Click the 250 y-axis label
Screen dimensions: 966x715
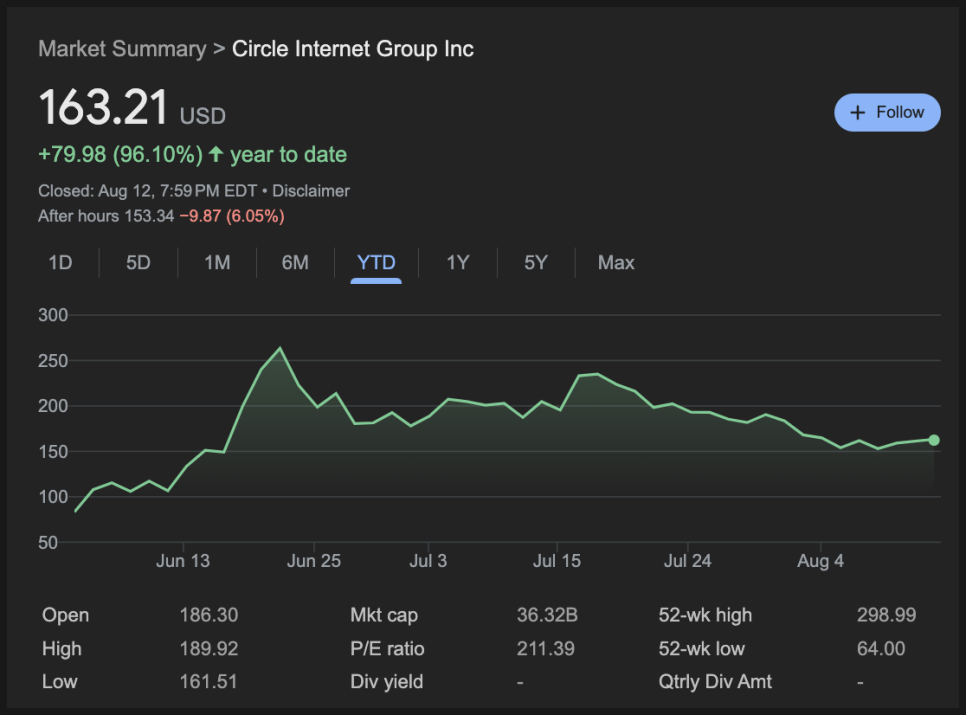coord(53,361)
